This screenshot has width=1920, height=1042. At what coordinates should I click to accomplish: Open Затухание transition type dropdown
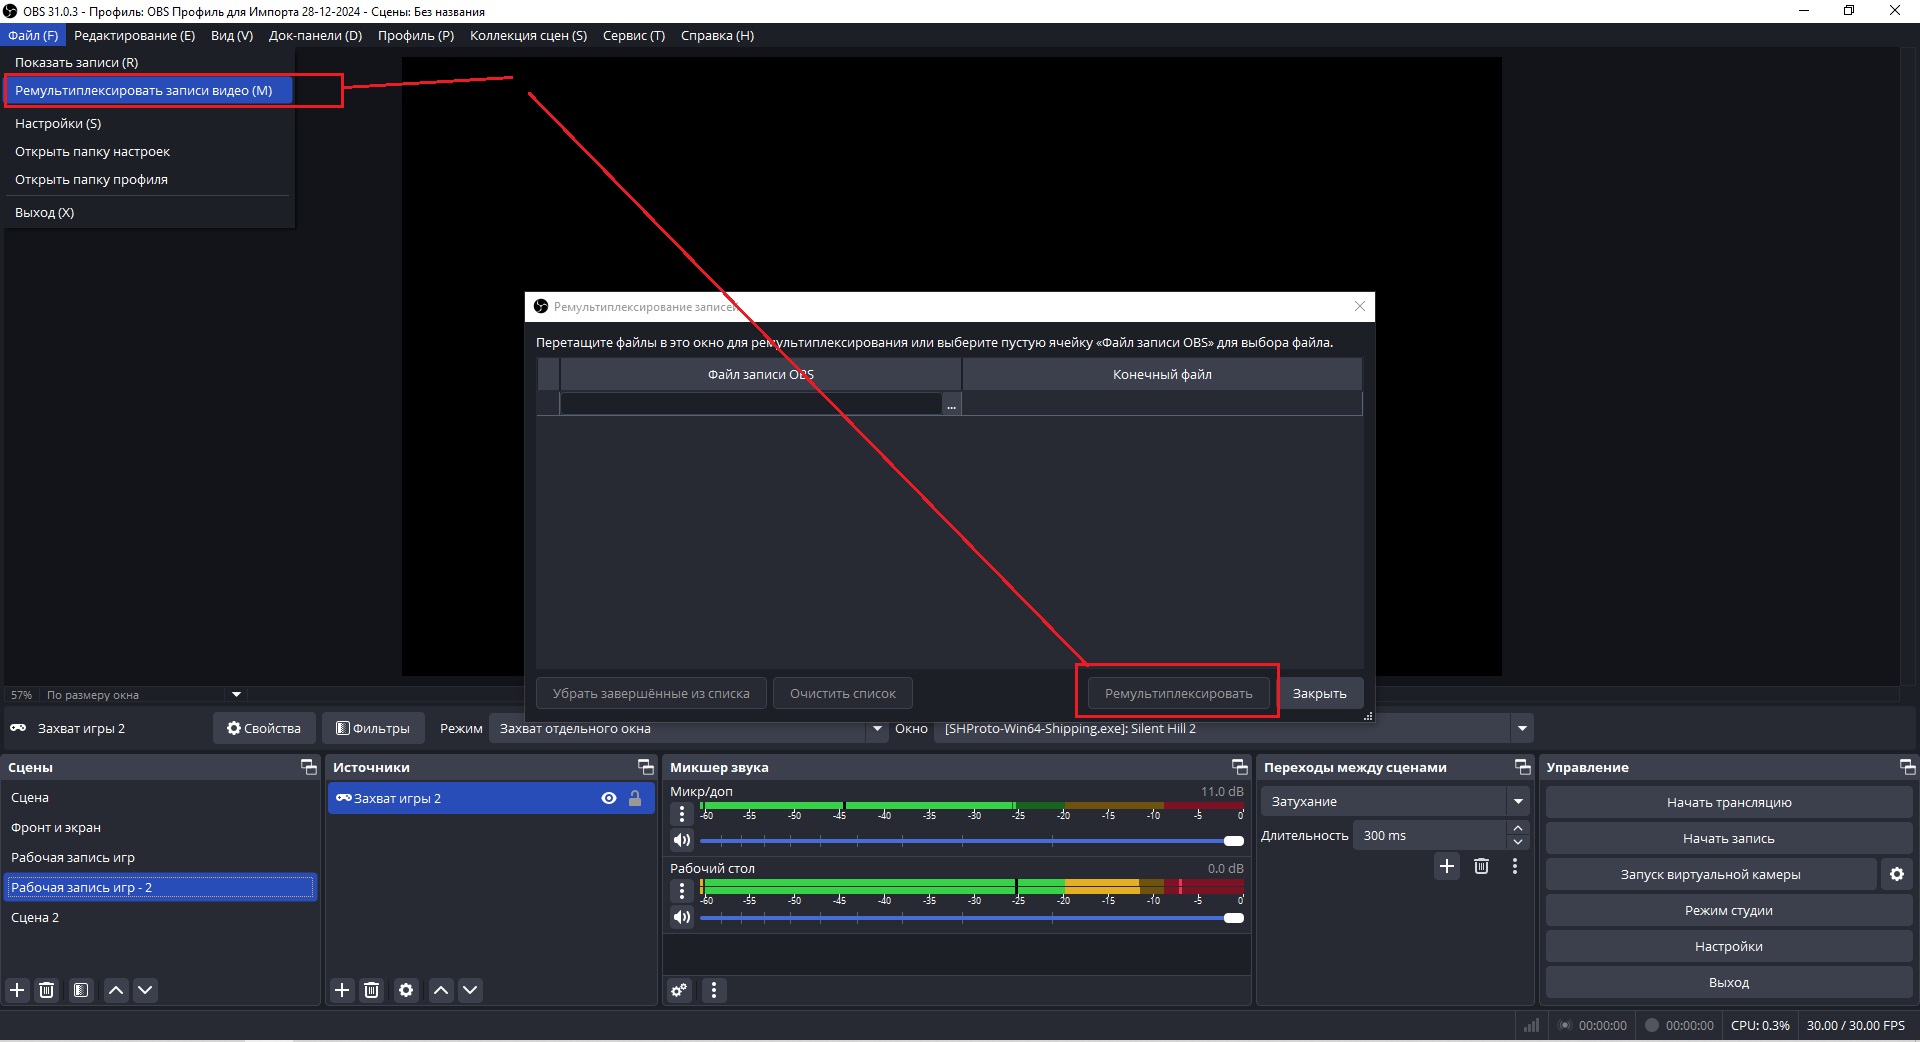[1395, 801]
